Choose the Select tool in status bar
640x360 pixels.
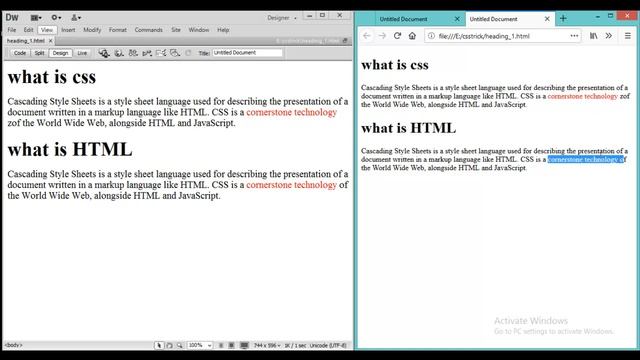pos(159,345)
